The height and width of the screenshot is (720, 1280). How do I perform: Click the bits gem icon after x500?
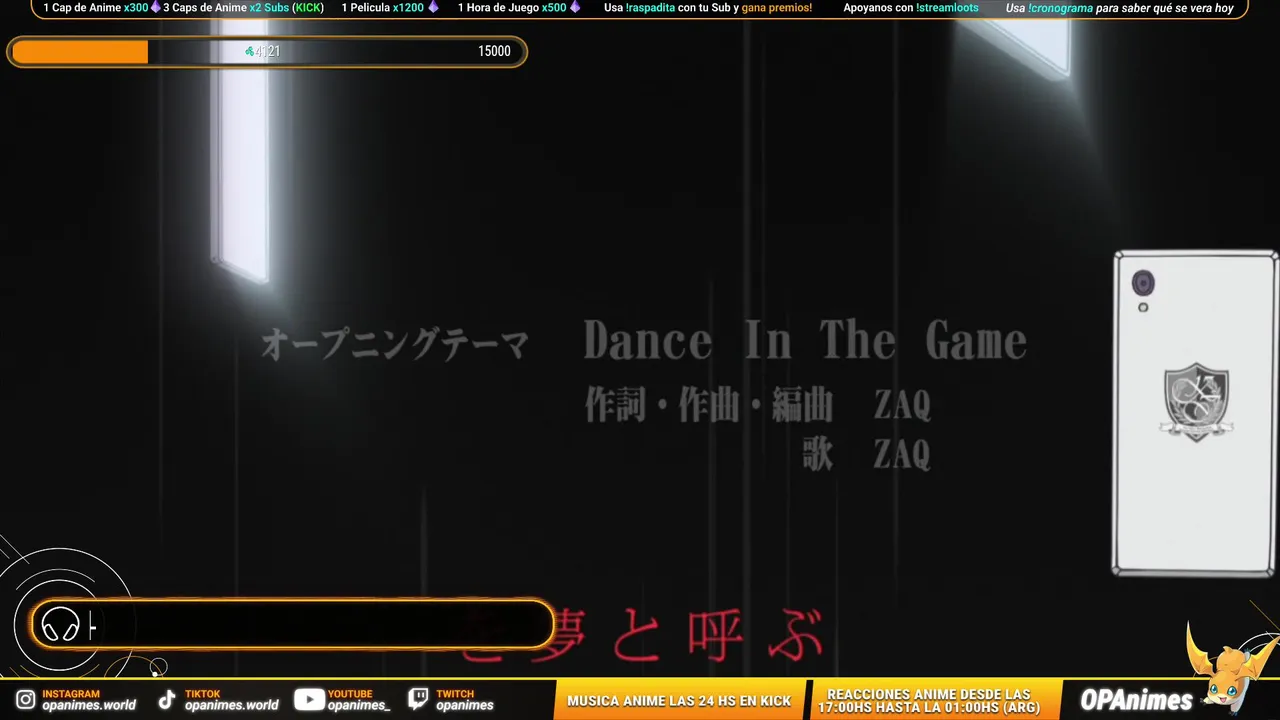(575, 8)
